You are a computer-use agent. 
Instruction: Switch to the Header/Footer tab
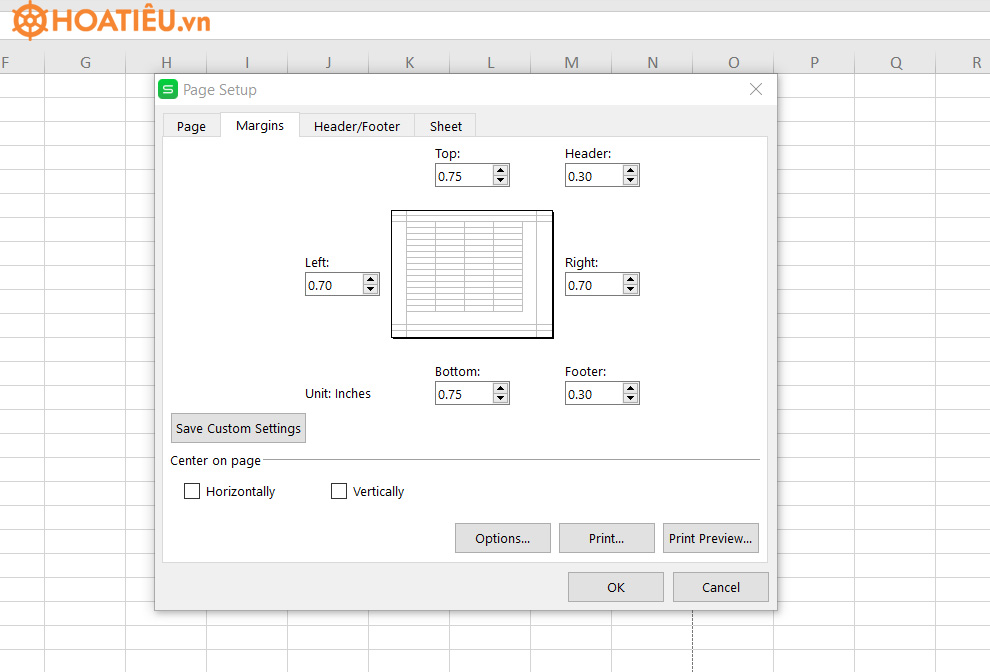click(356, 125)
